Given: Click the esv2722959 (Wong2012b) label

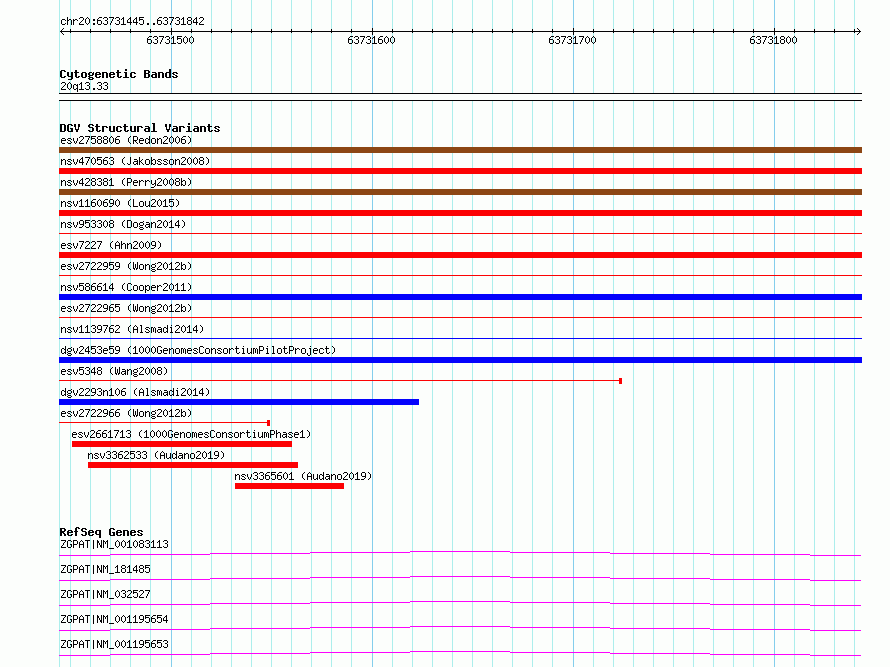Looking at the screenshot, I should 126,266.
